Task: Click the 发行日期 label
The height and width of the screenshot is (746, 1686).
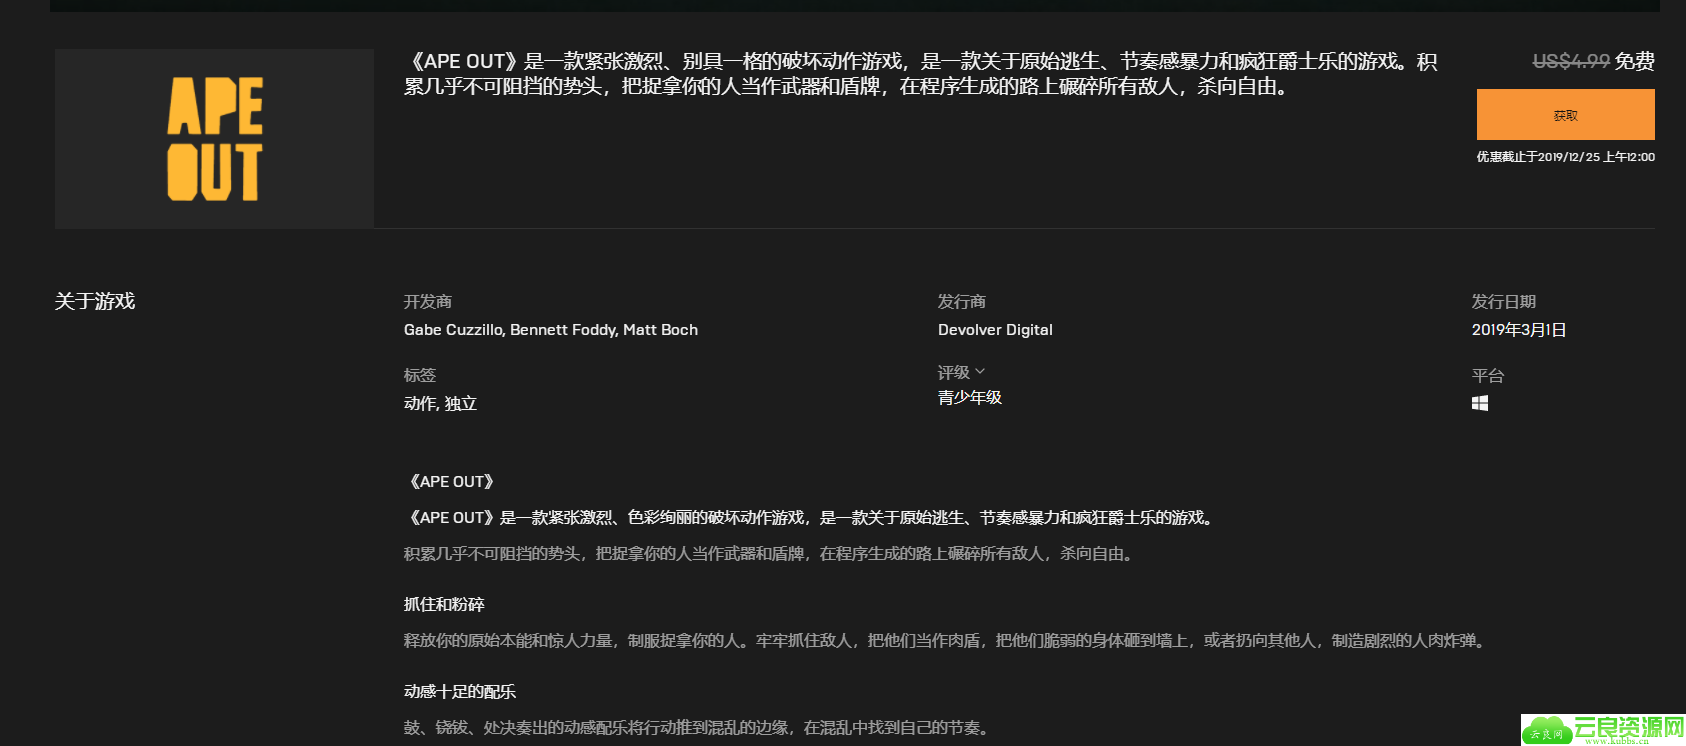Action: (1504, 302)
